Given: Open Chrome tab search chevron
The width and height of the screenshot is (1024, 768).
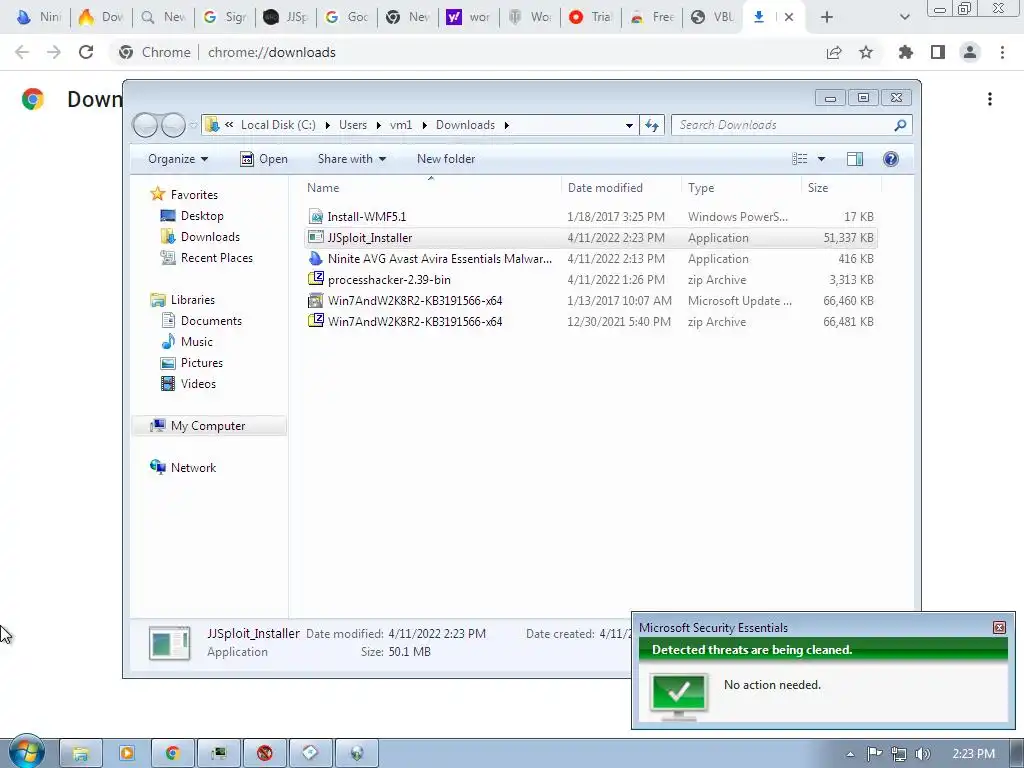Looking at the screenshot, I should (904, 17).
